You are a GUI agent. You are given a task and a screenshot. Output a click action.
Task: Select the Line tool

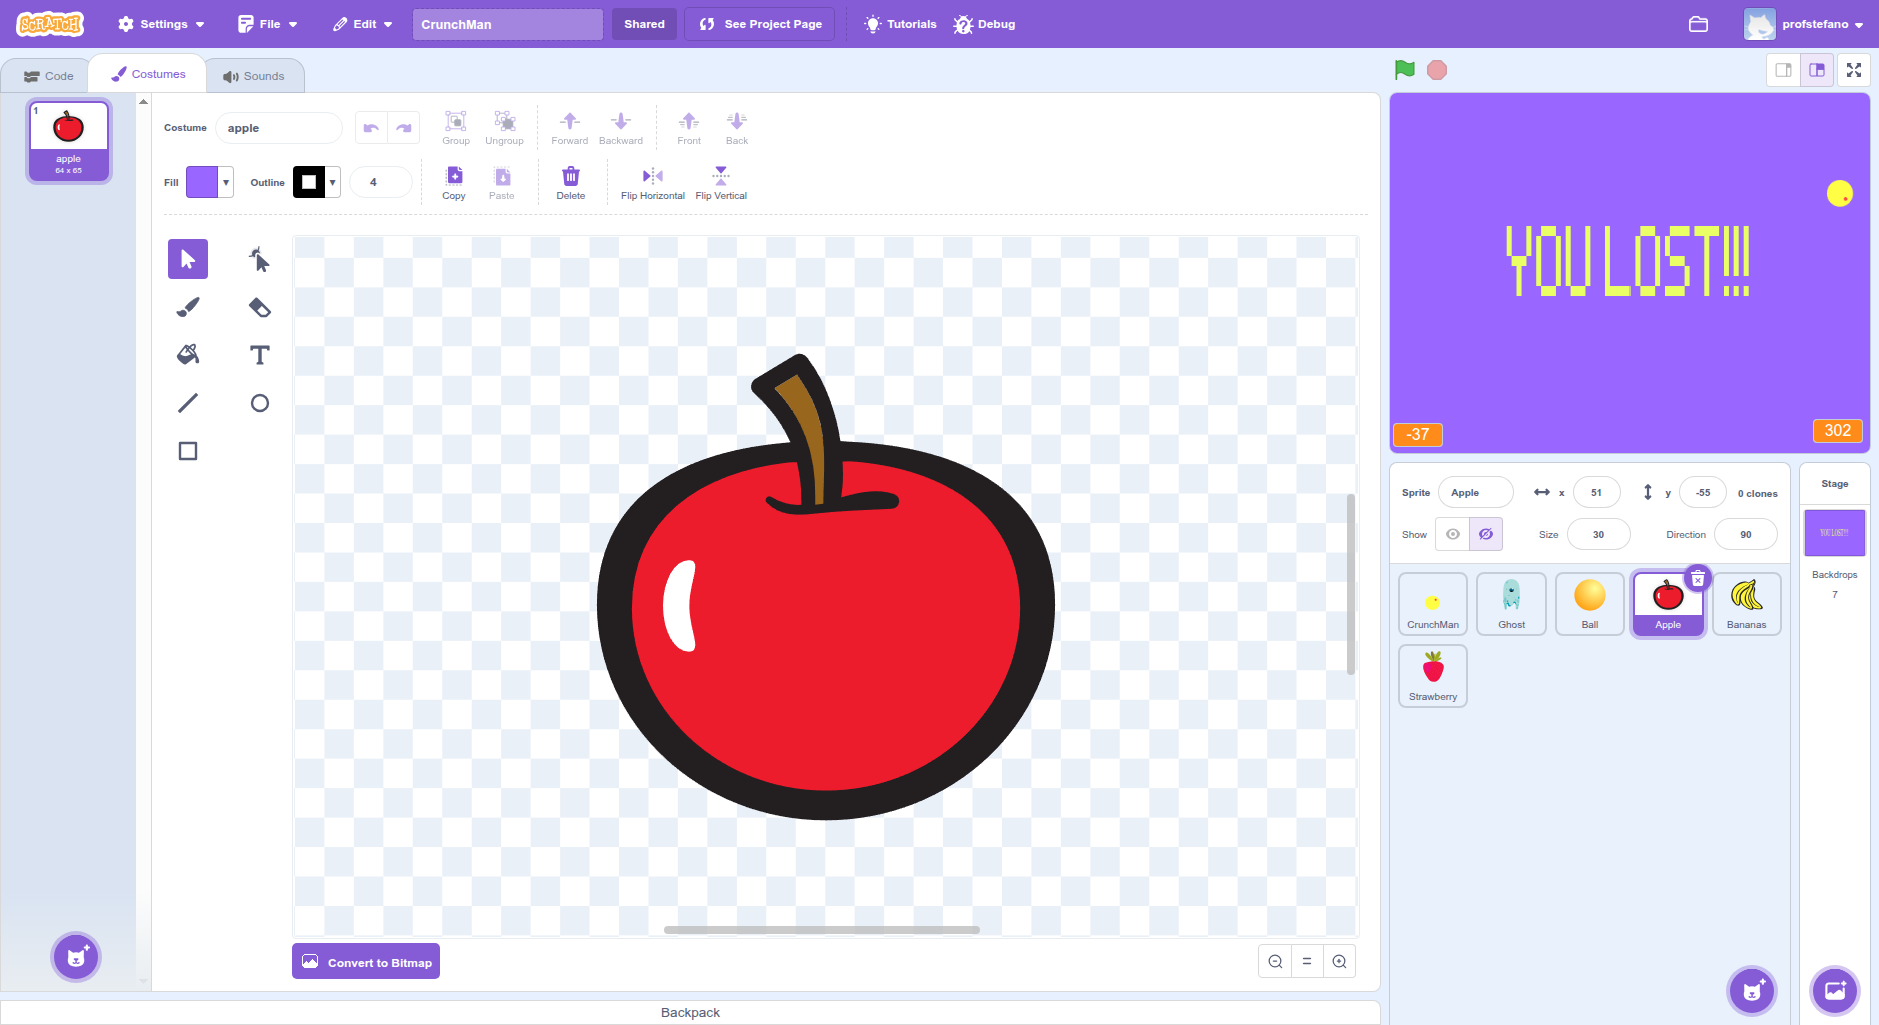[188, 403]
